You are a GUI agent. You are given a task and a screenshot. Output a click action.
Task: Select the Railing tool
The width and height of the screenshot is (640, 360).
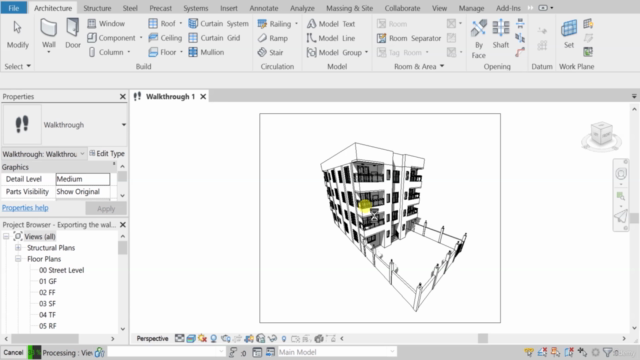pos(274,24)
